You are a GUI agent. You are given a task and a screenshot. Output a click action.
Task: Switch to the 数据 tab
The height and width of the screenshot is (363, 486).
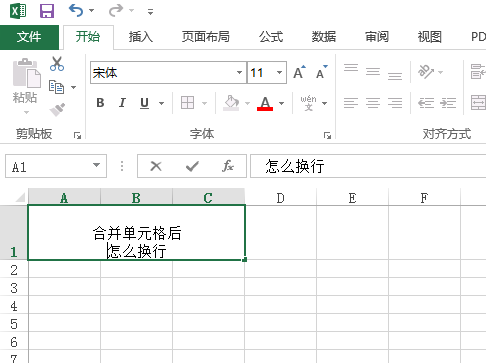tap(324, 37)
